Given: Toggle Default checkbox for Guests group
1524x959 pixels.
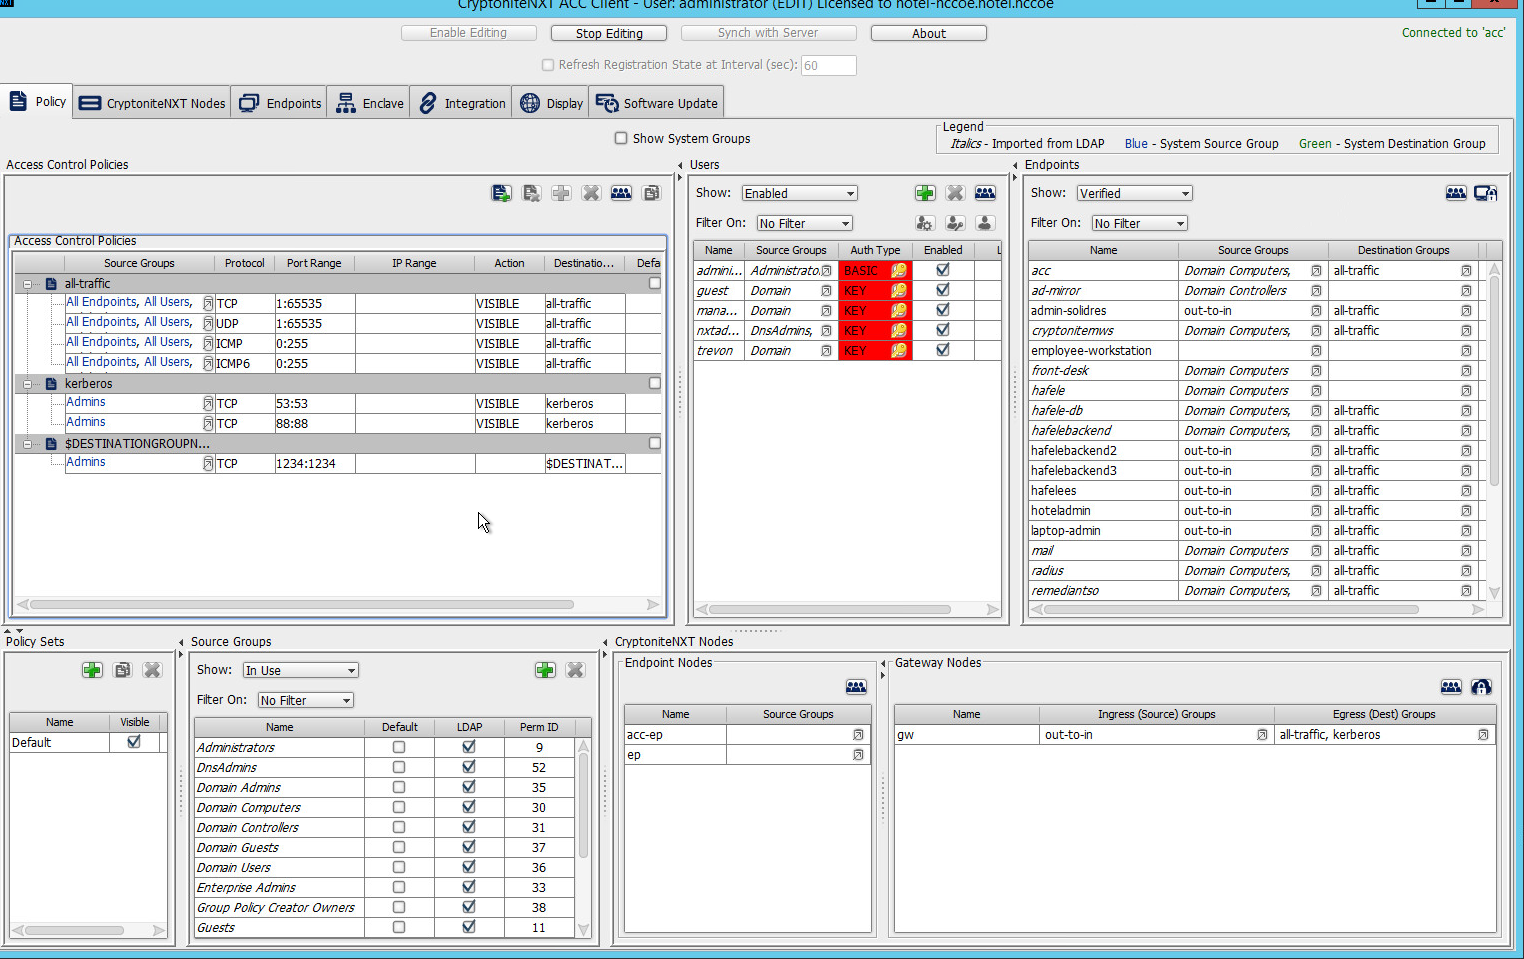Looking at the screenshot, I should point(399,927).
